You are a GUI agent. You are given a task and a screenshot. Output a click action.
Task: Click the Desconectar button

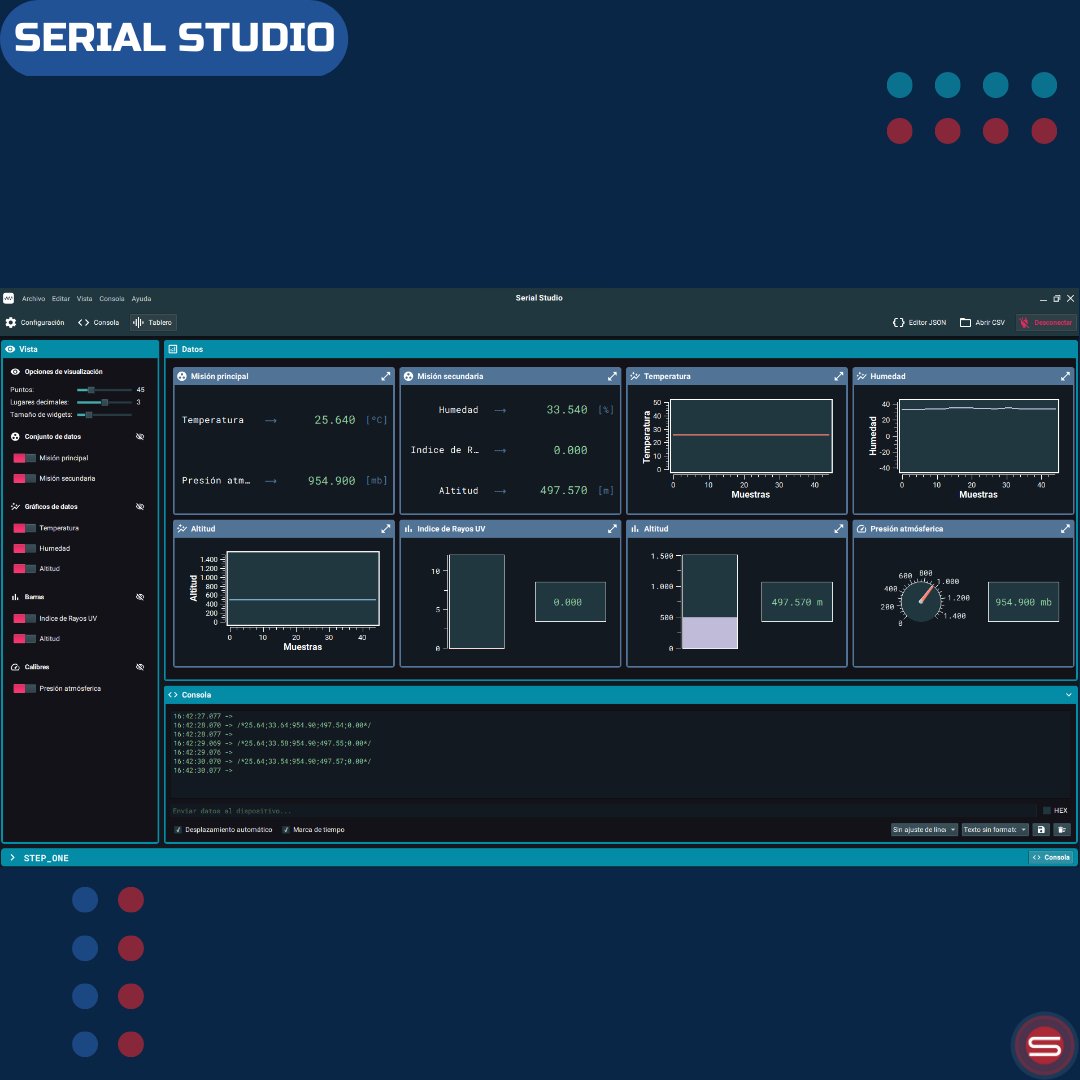1046,322
